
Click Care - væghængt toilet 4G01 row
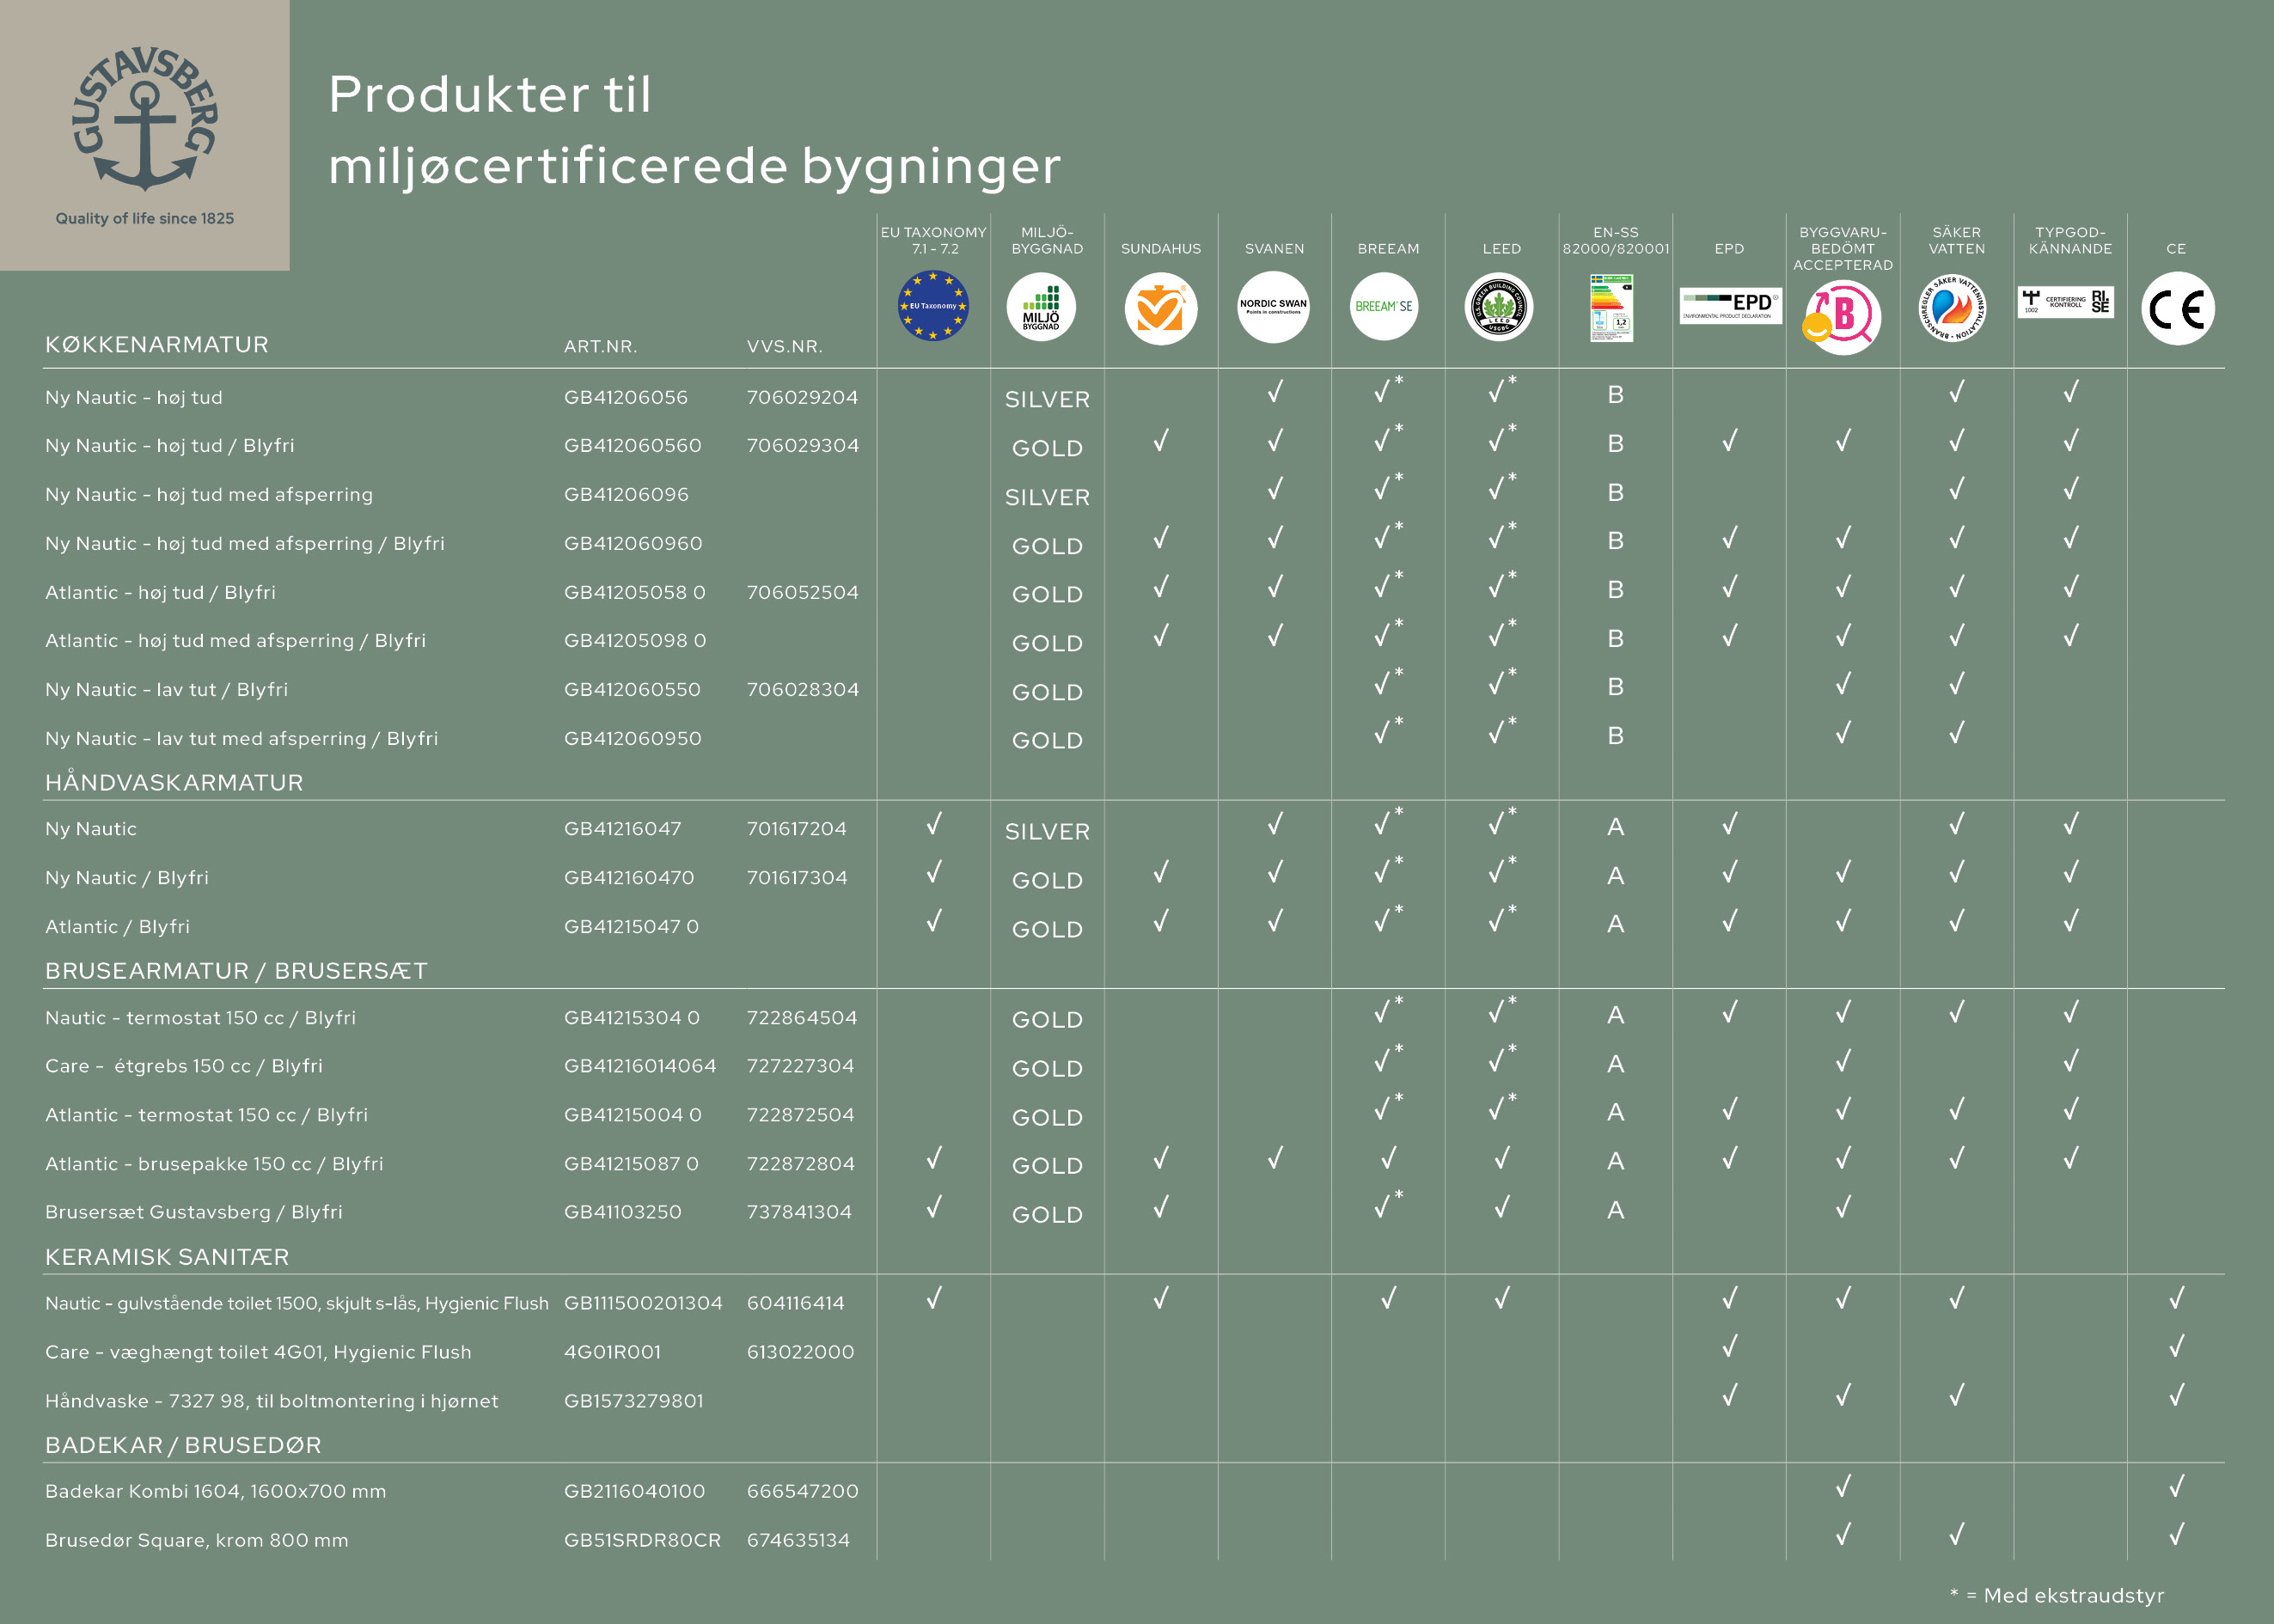(x=258, y=1351)
